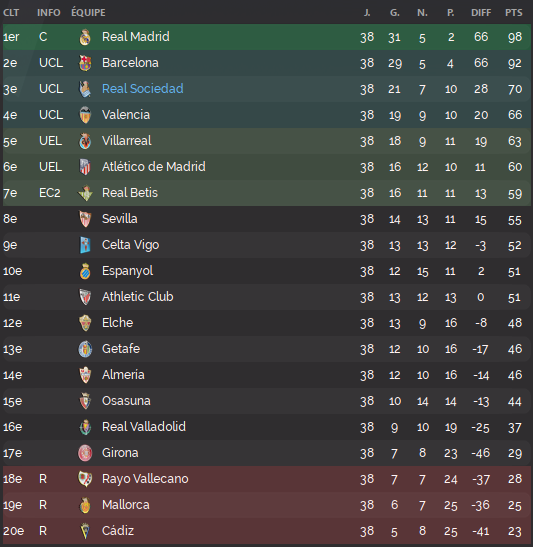Sort by the DIFF column header

pyautogui.click(x=481, y=13)
